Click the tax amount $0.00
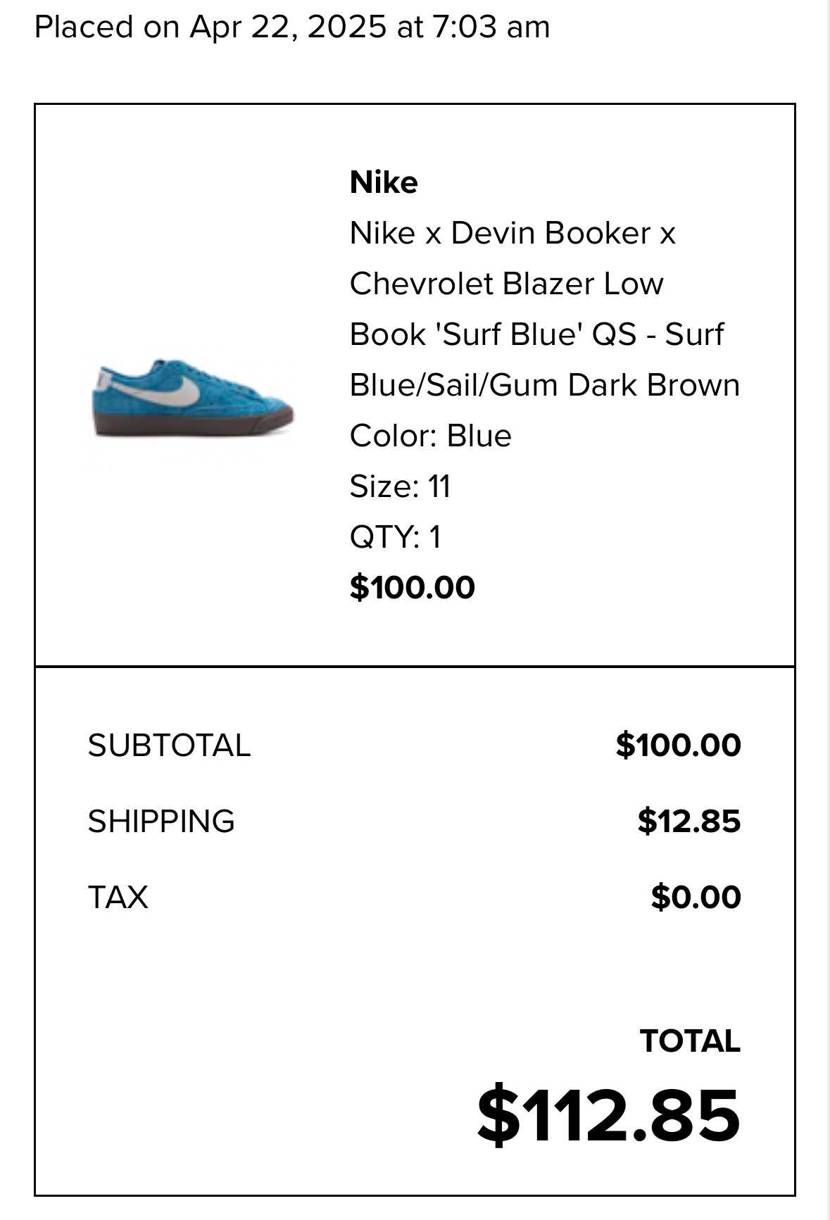Viewport: 830px width, 1220px height. coord(696,897)
